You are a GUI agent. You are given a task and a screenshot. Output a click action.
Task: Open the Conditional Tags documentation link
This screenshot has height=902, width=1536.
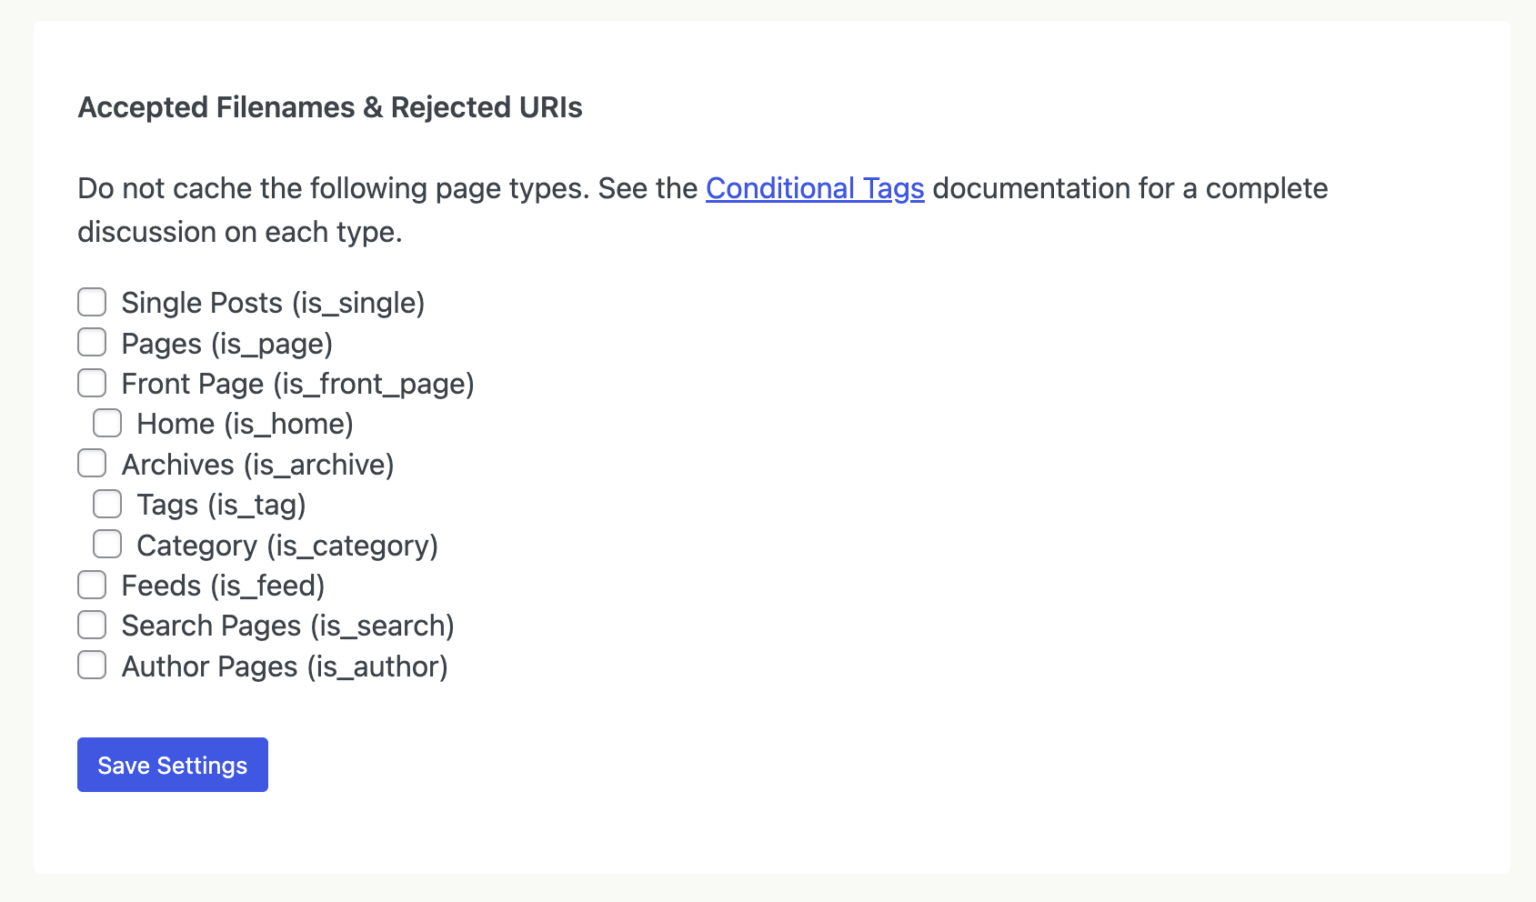(x=815, y=188)
